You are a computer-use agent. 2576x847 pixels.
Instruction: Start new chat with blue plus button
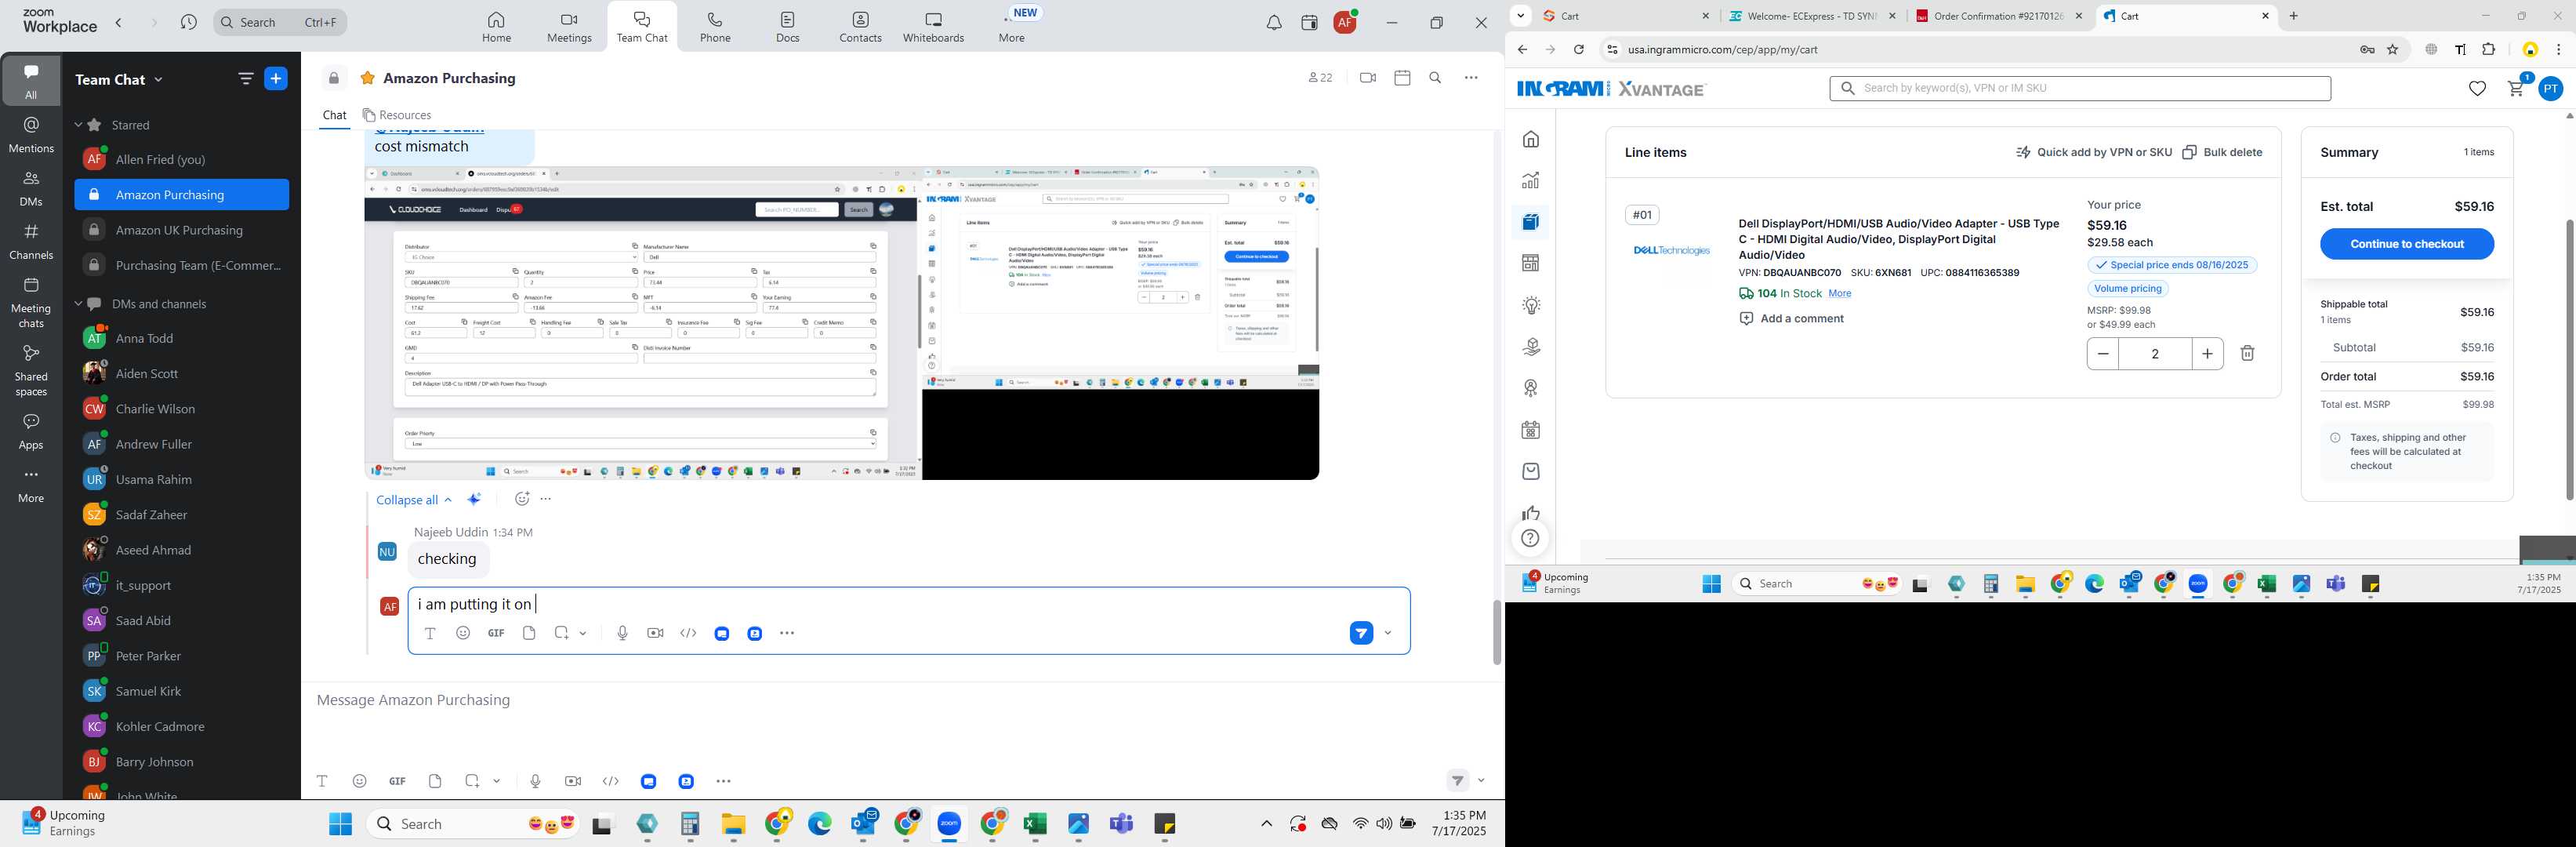[x=276, y=79]
